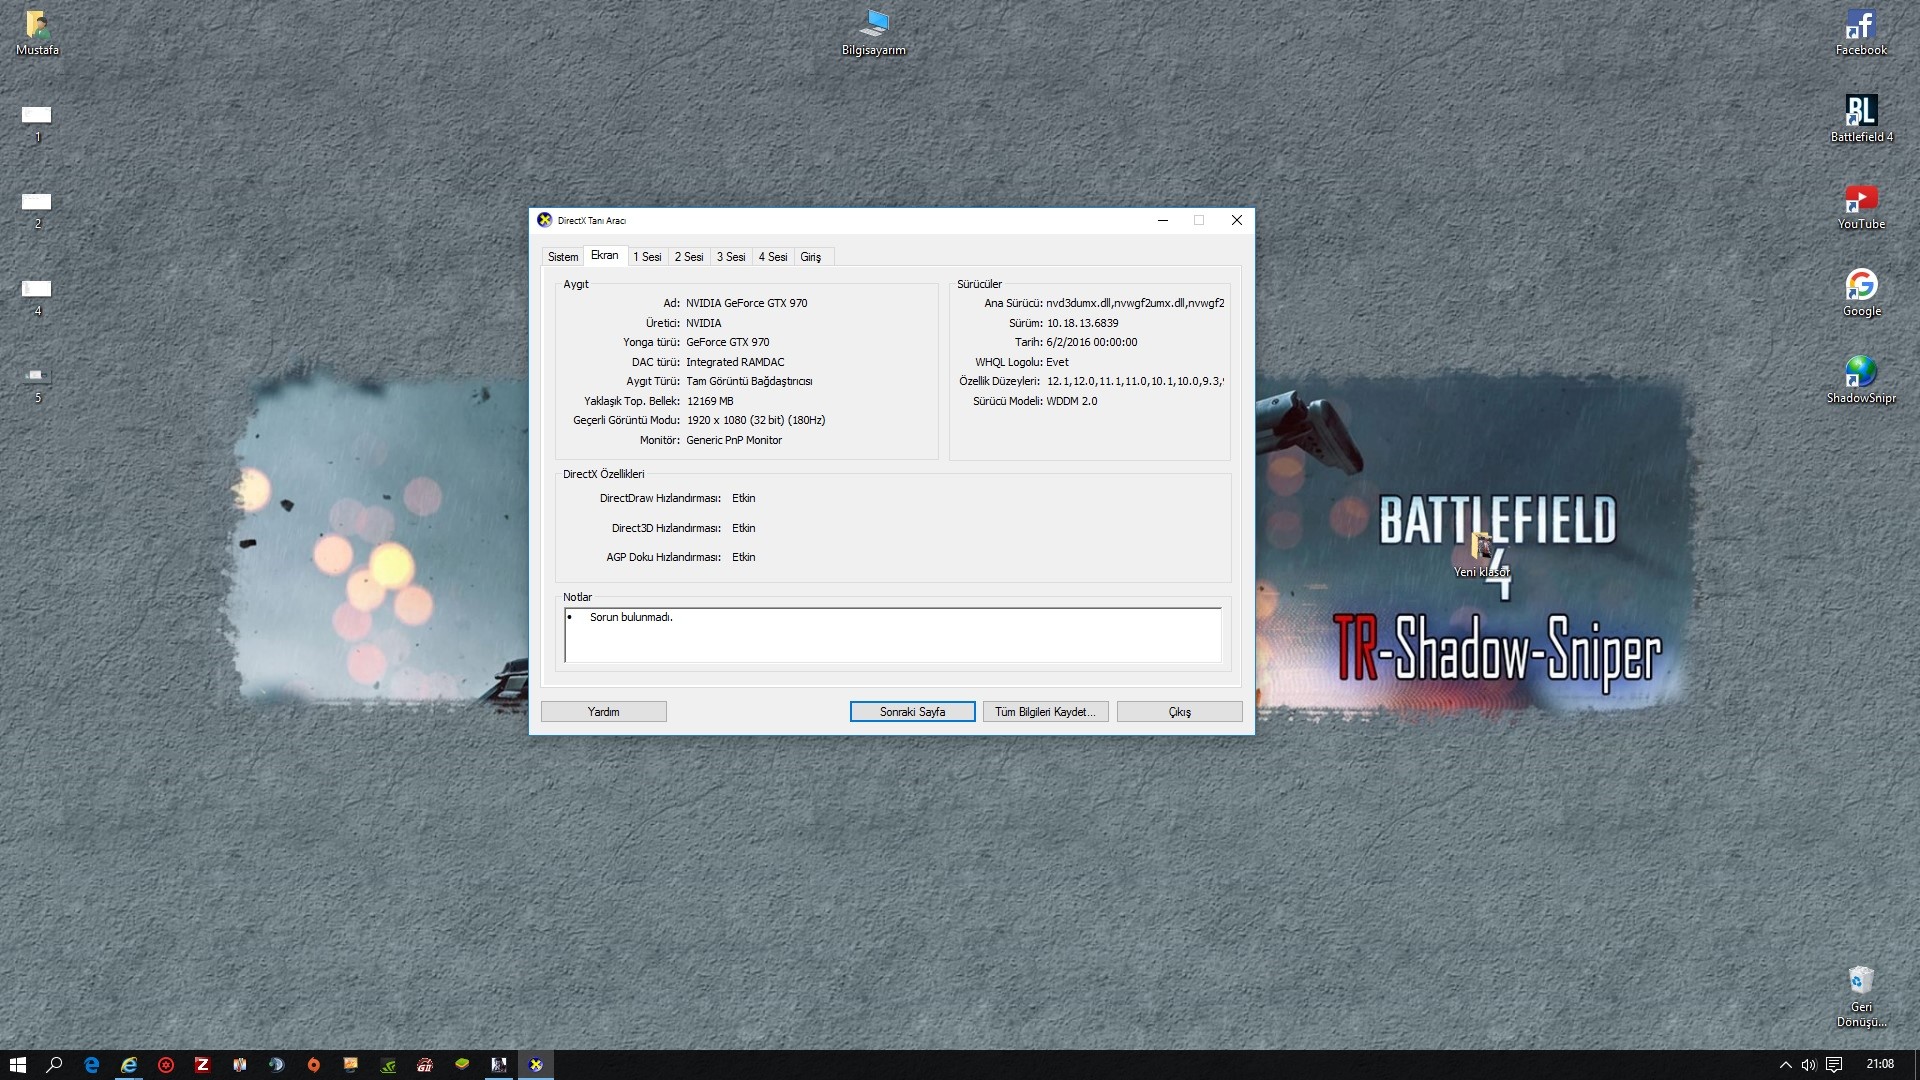Close the DirectX Tanı Aracı window
The width and height of the screenshot is (1920, 1080).
pos(1237,220)
